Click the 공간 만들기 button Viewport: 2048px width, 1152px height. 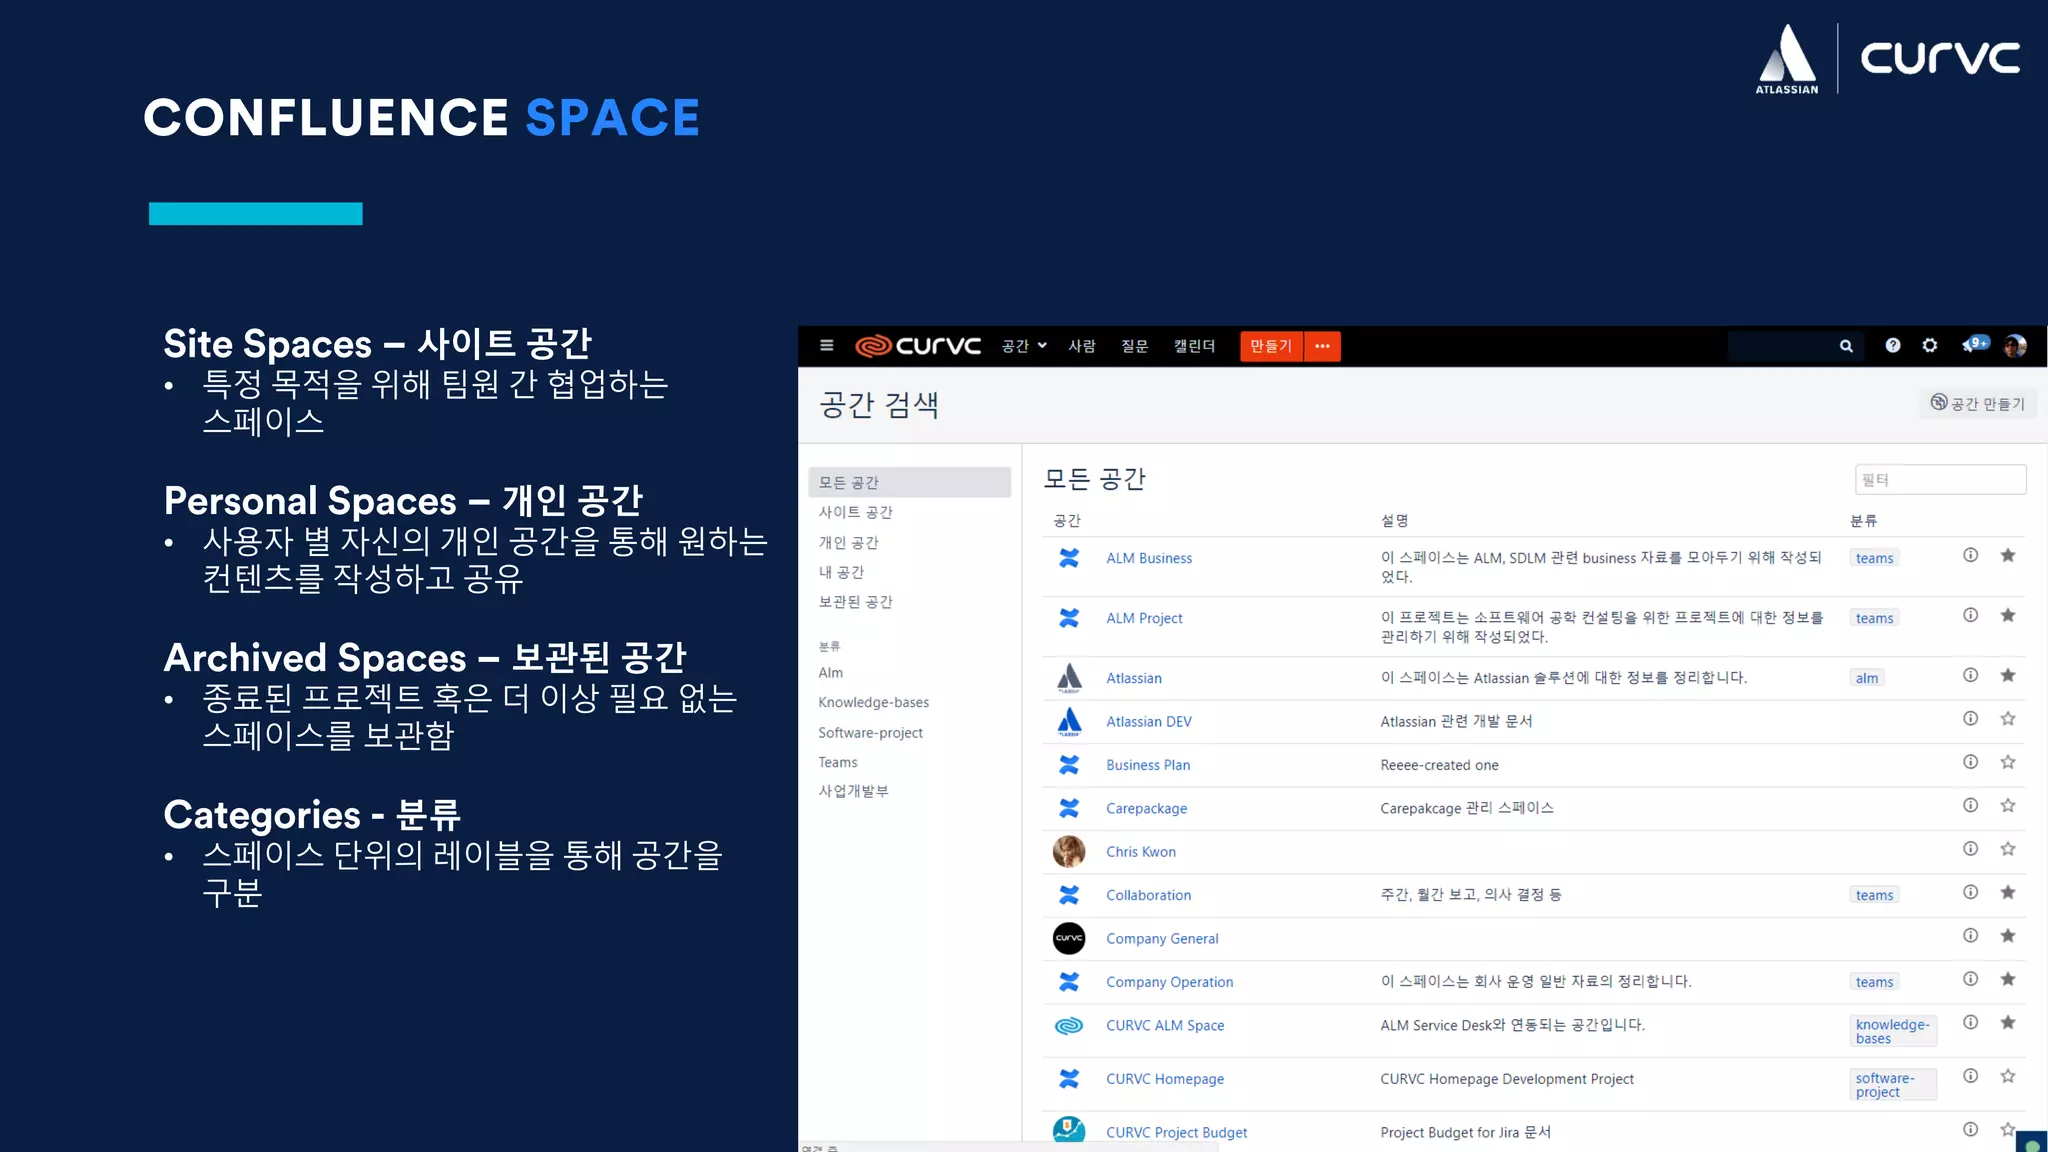click(1977, 403)
